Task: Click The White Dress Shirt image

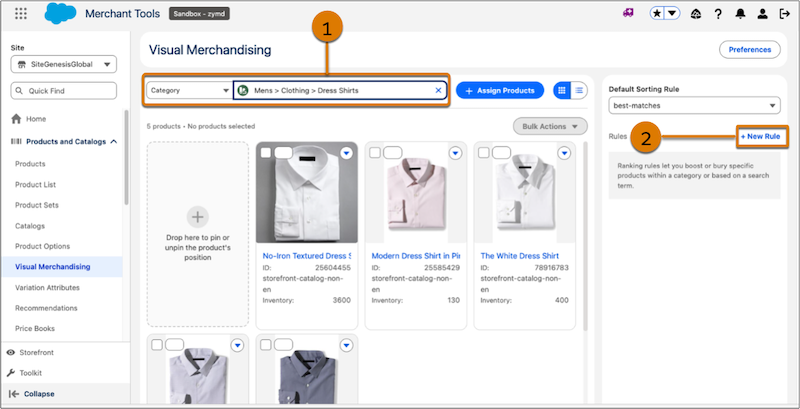Action: (524, 193)
